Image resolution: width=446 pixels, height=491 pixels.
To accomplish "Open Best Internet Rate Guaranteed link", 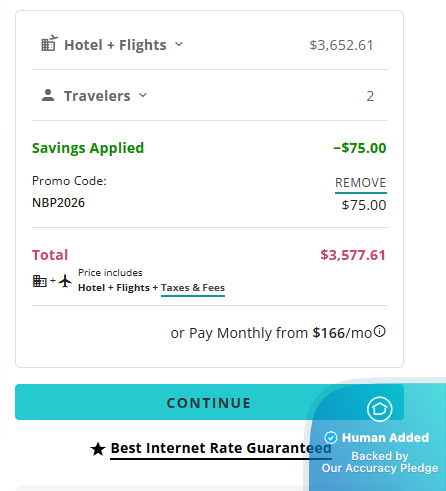I will [x=221, y=449].
